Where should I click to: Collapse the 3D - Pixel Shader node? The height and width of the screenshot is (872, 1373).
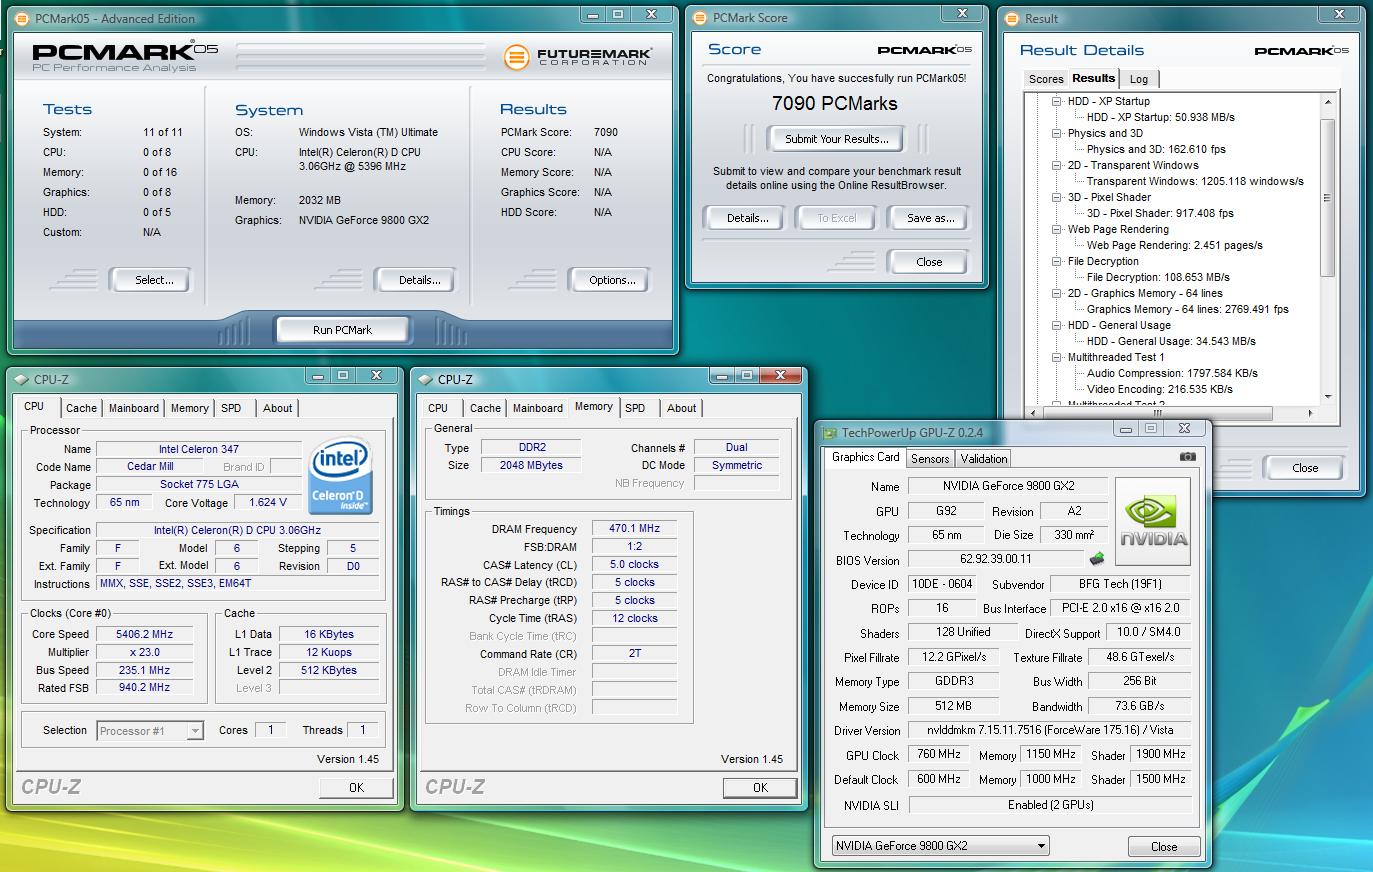(x=1057, y=197)
